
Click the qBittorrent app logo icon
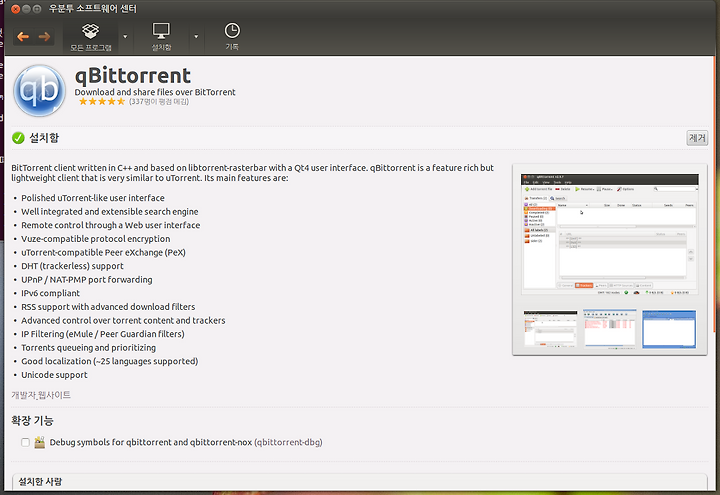click(39, 90)
